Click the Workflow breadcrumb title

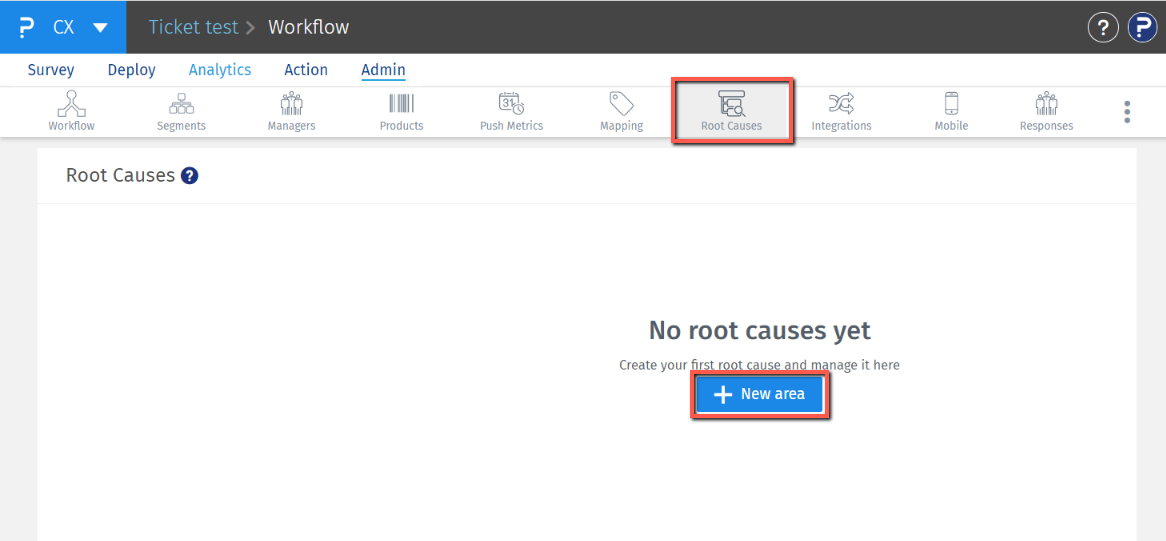(x=309, y=27)
